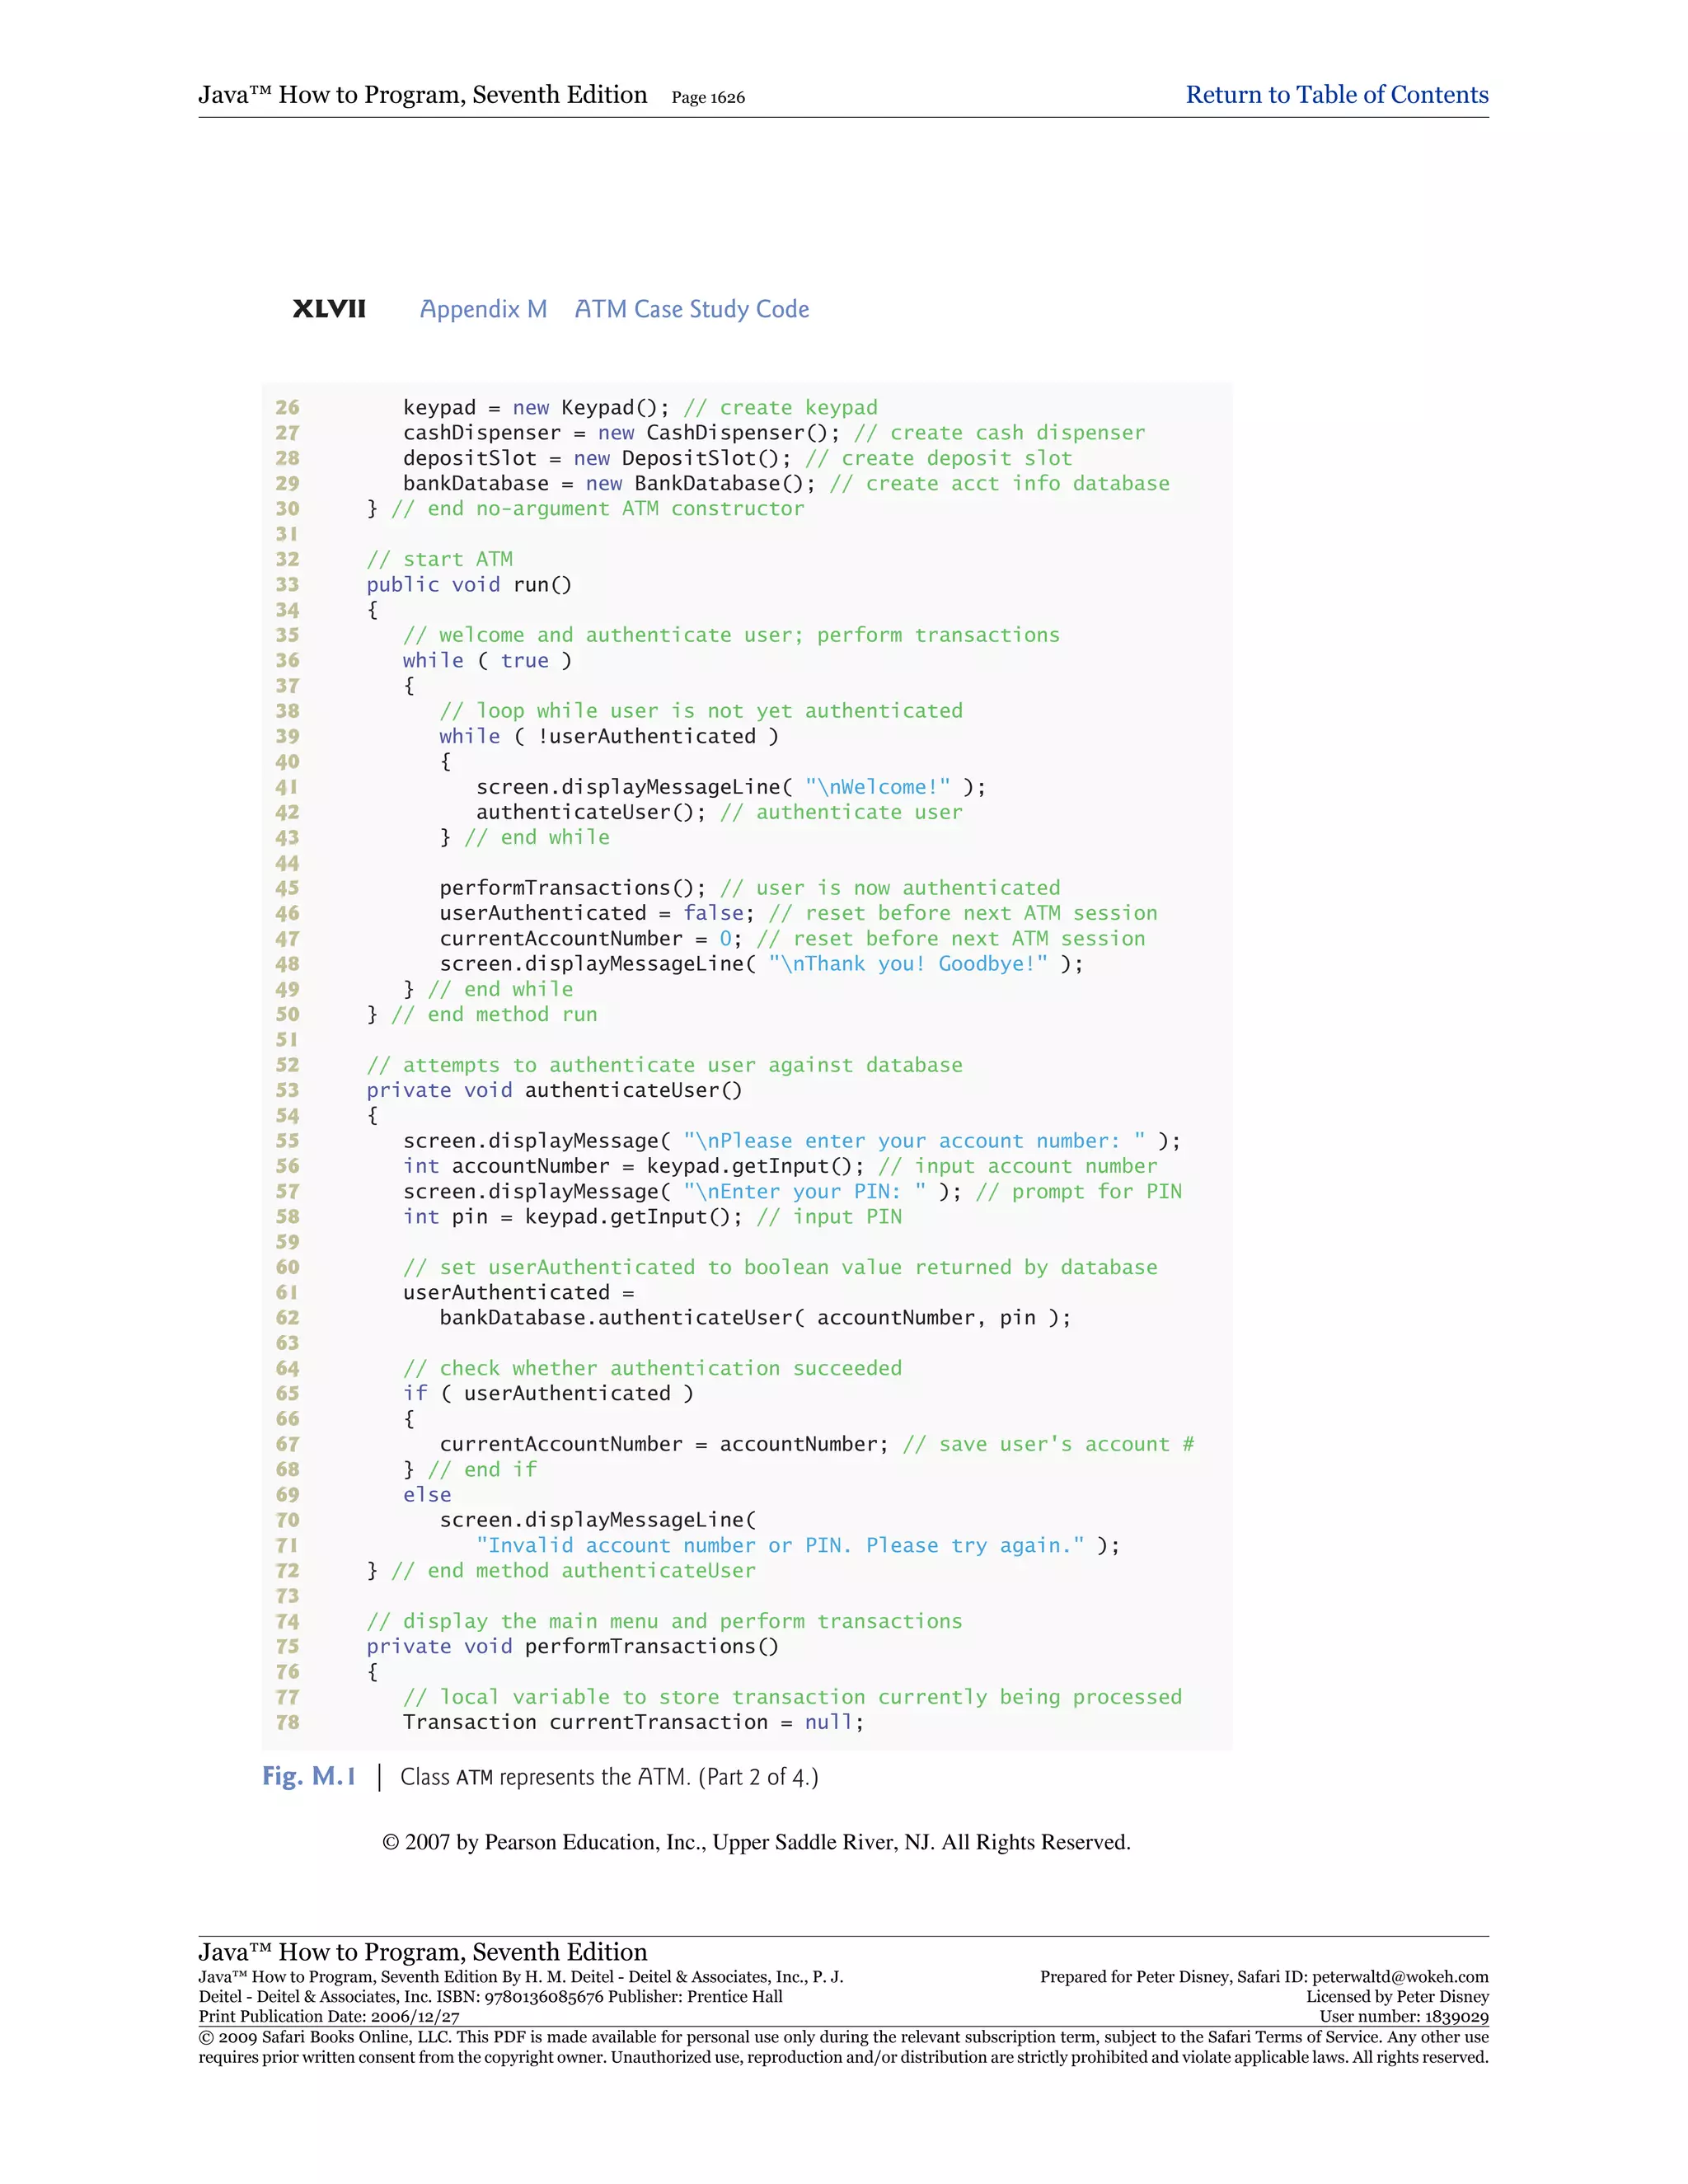Click the if ( userAuthenticated ) statement
The width and height of the screenshot is (1688, 2184).
coord(547,1394)
